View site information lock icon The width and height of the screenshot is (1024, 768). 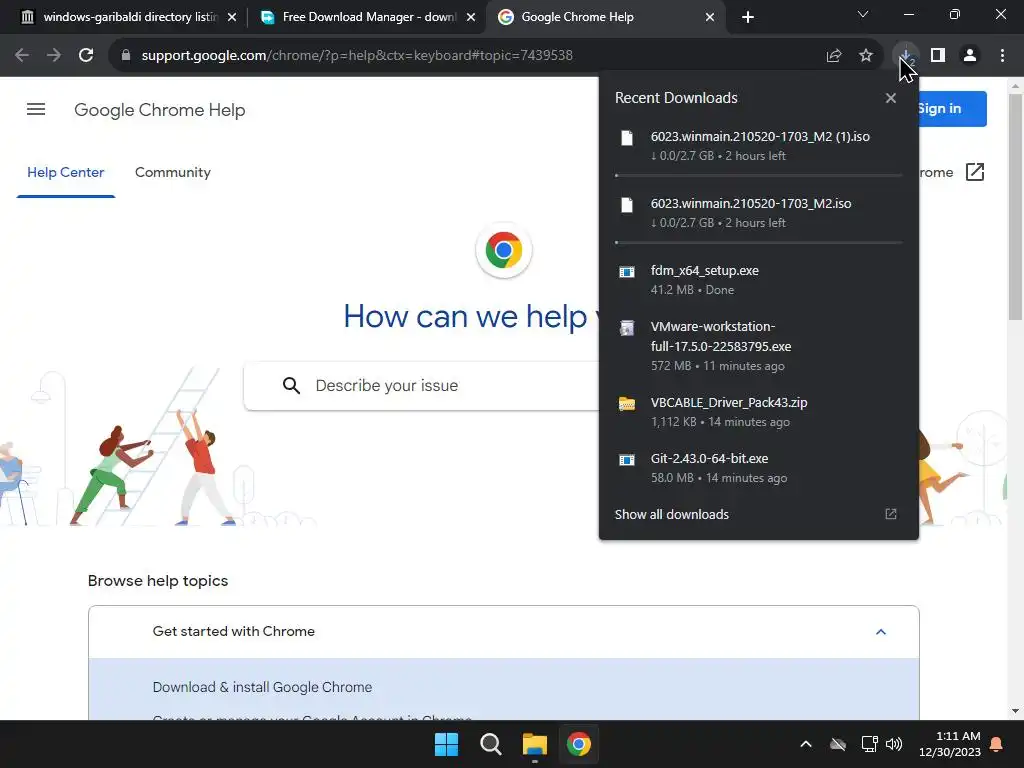tap(126, 56)
